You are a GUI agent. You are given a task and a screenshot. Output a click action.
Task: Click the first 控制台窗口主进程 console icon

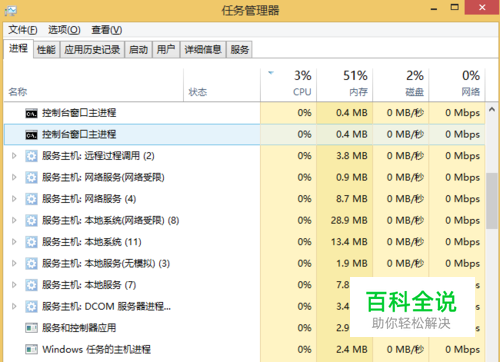(32, 113)
